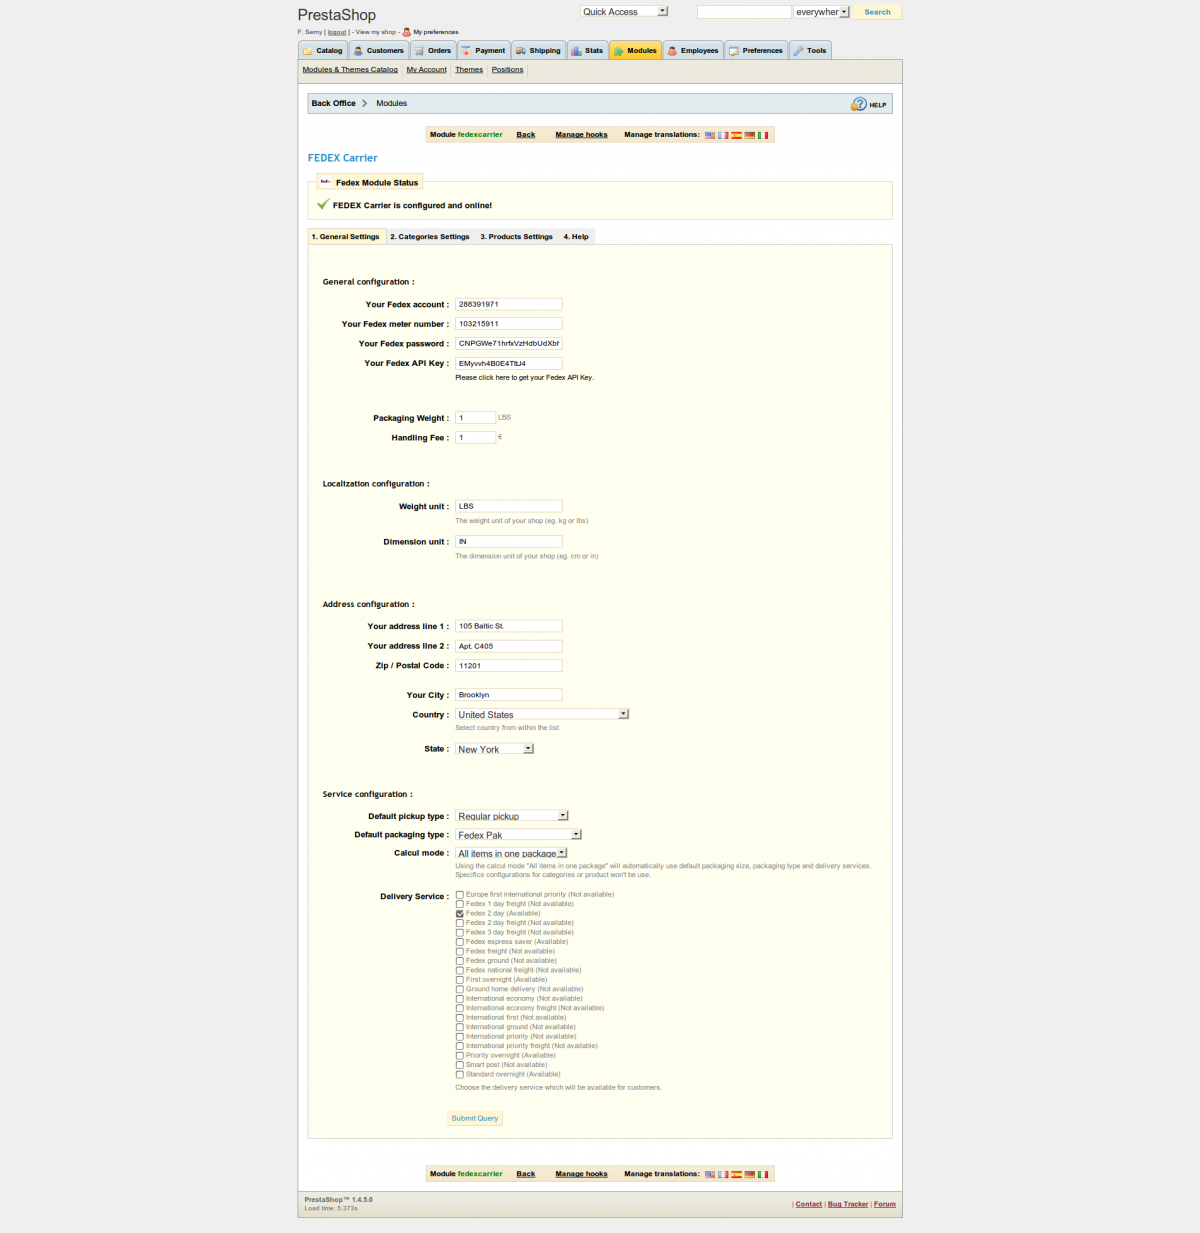Switch to 2. Categories Settings tab
Screen dimensions: 1200x1233
(x=430, y=237)
